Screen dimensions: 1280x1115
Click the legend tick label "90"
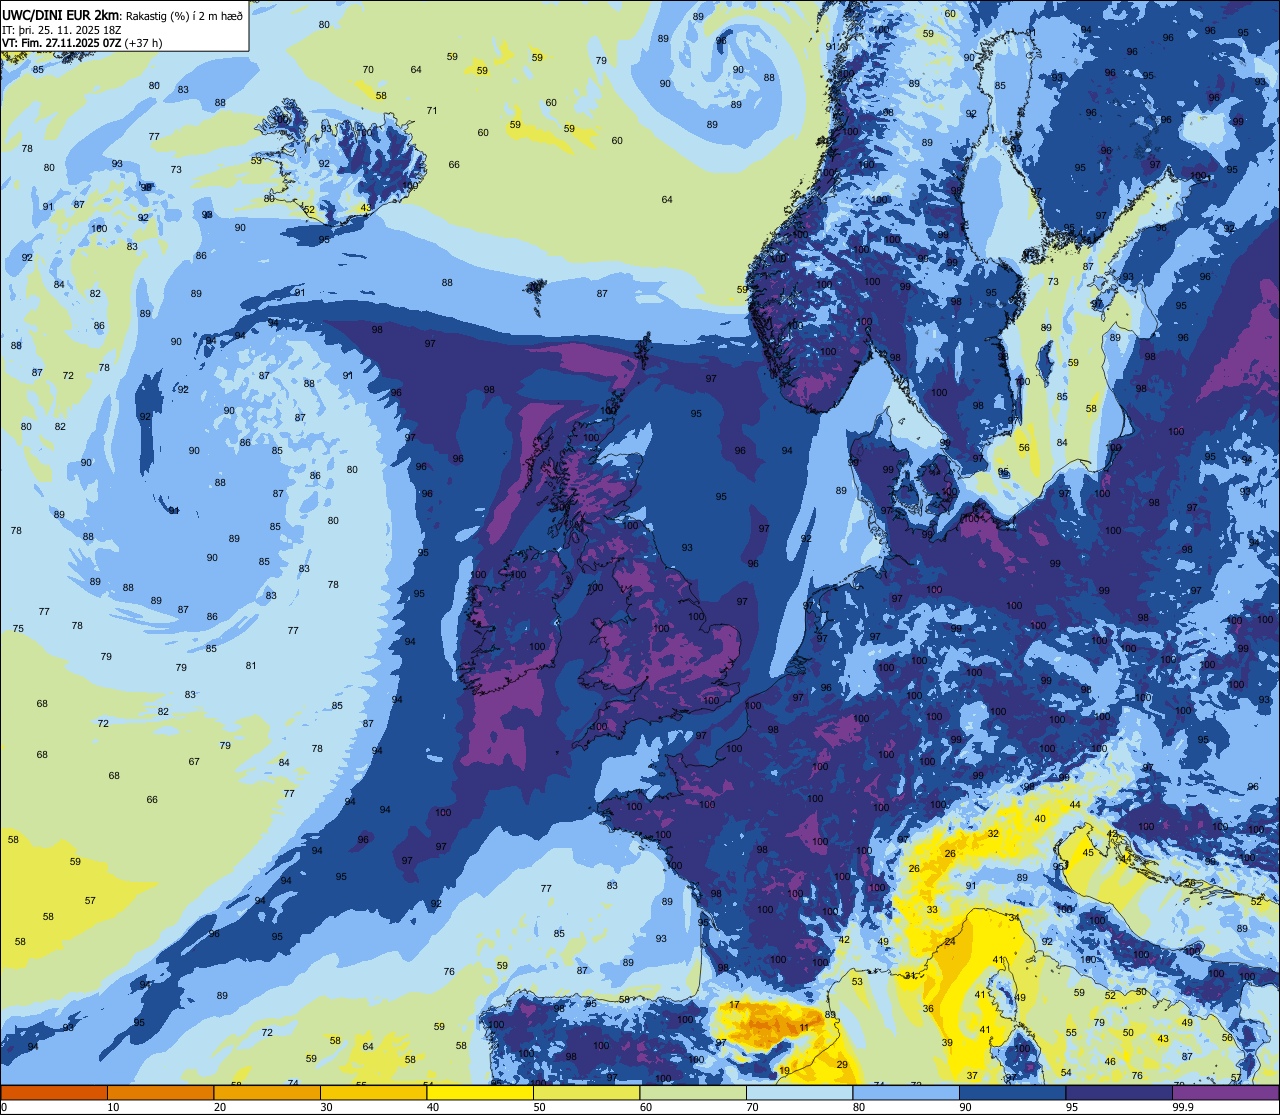[965, 1107]
